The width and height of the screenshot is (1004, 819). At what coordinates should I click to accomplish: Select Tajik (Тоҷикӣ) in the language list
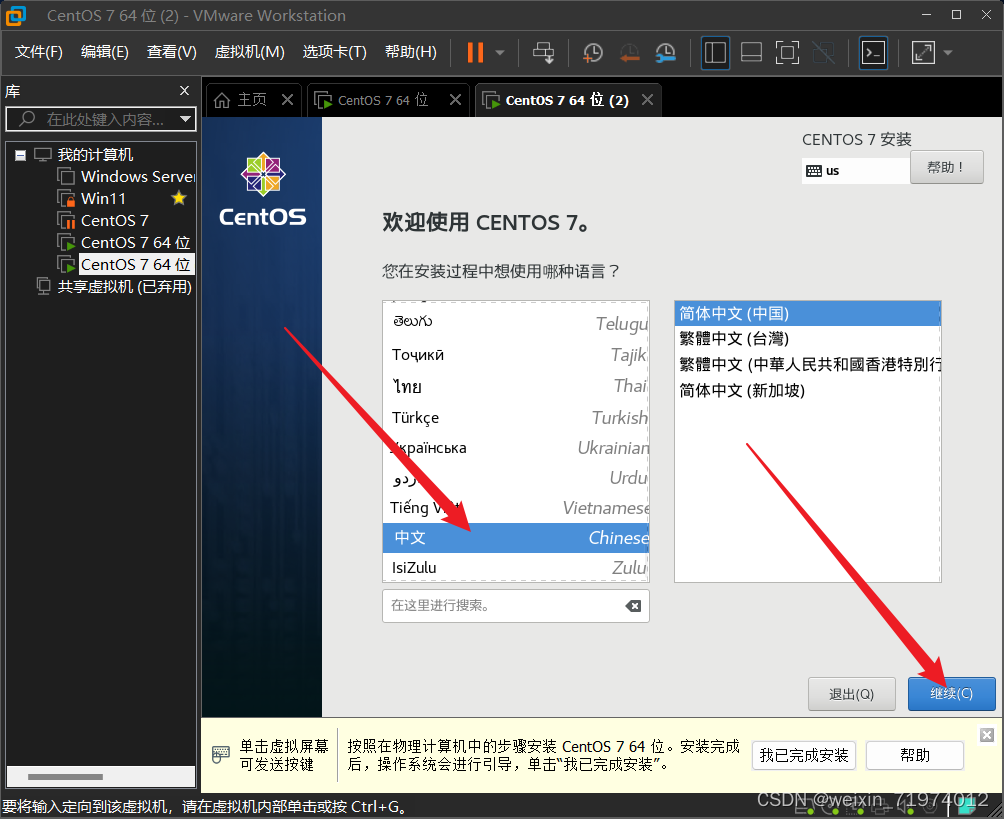(x=516, y=354)
